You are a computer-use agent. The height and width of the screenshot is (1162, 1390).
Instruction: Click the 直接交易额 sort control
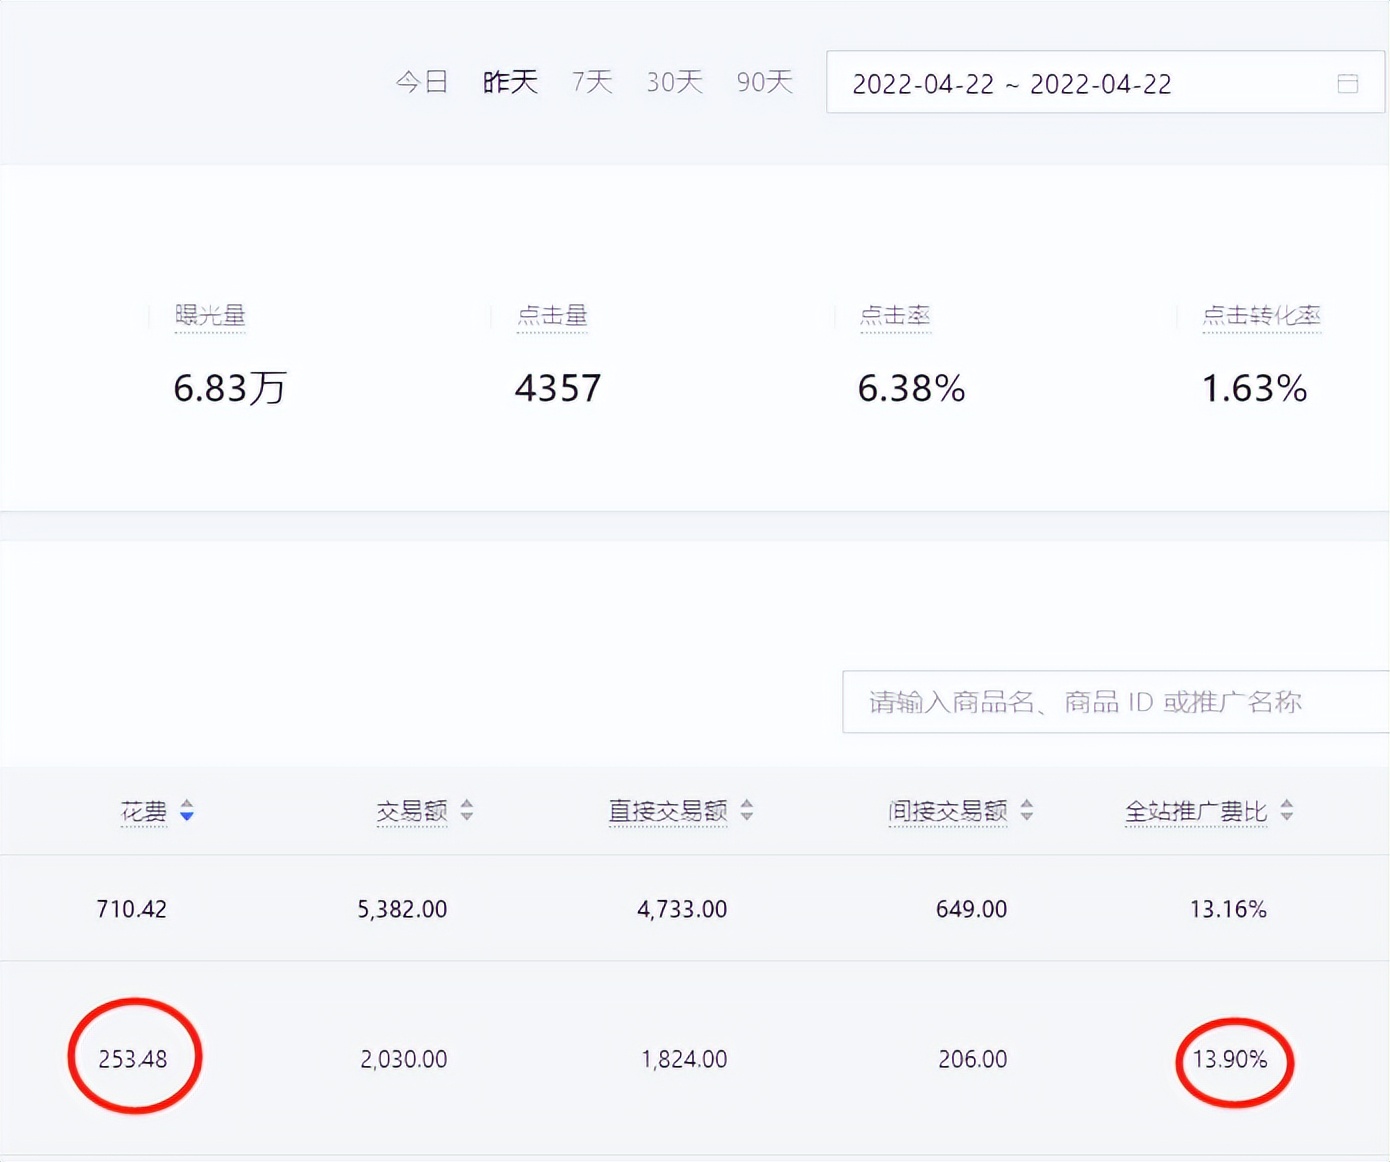pos(747,812)
